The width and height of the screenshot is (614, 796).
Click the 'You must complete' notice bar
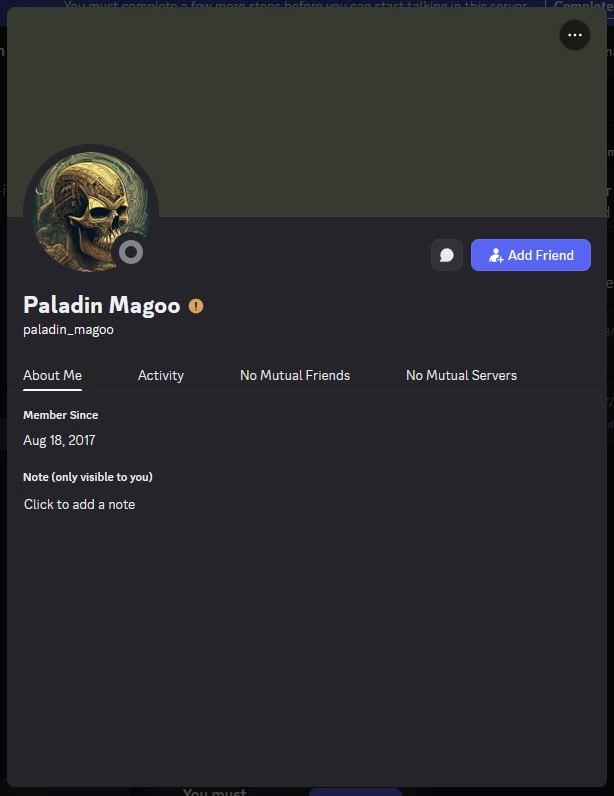295,4
